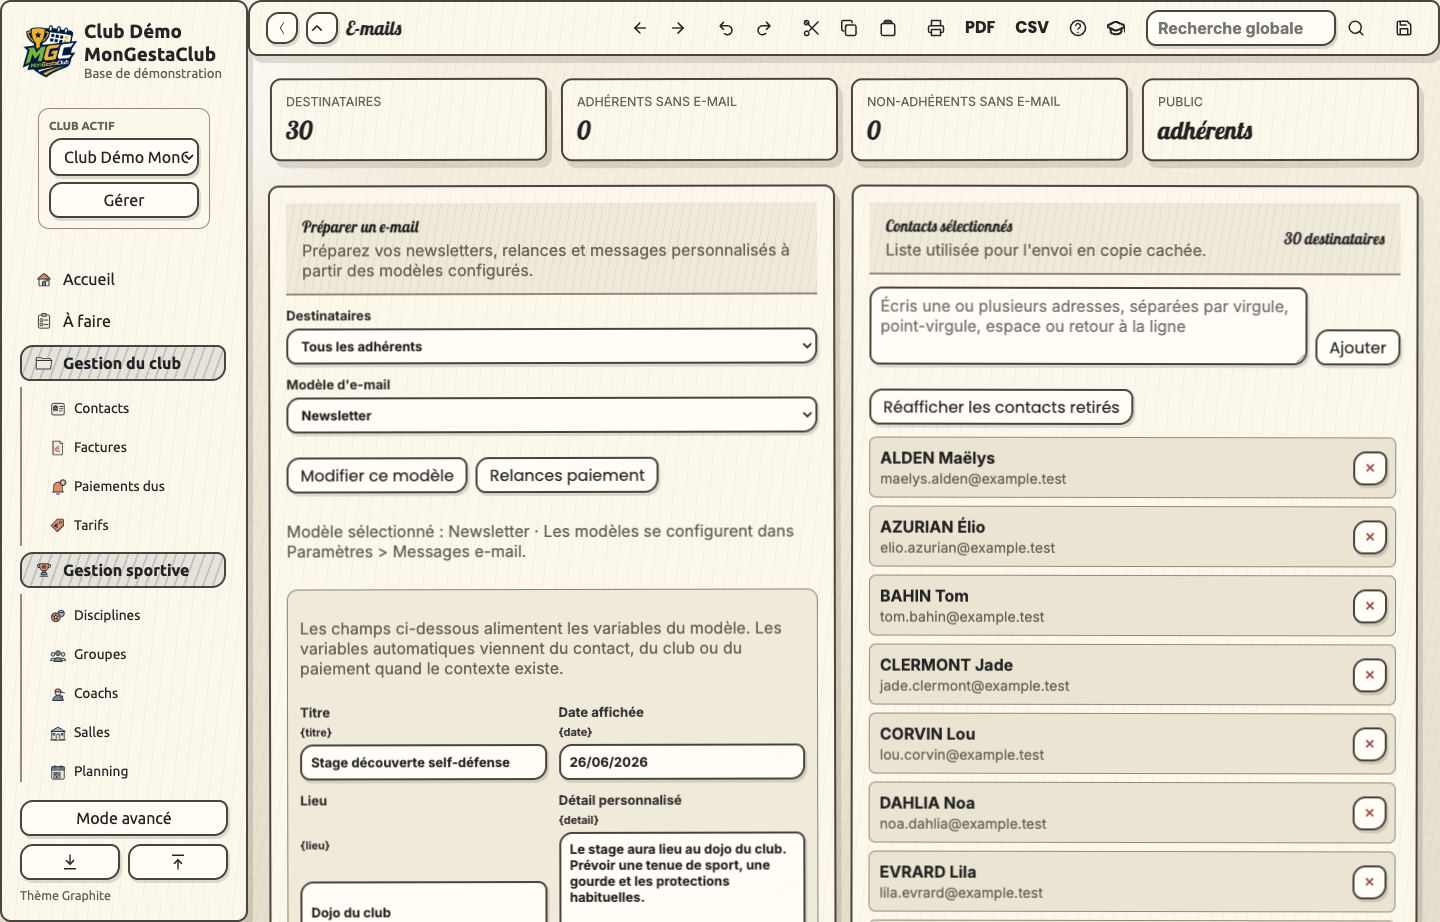Remove CLERMONT Jade from the recipients
The width and height of the screenshot is (1440, 922).
pyautogui.click(x=1370, y=675)
